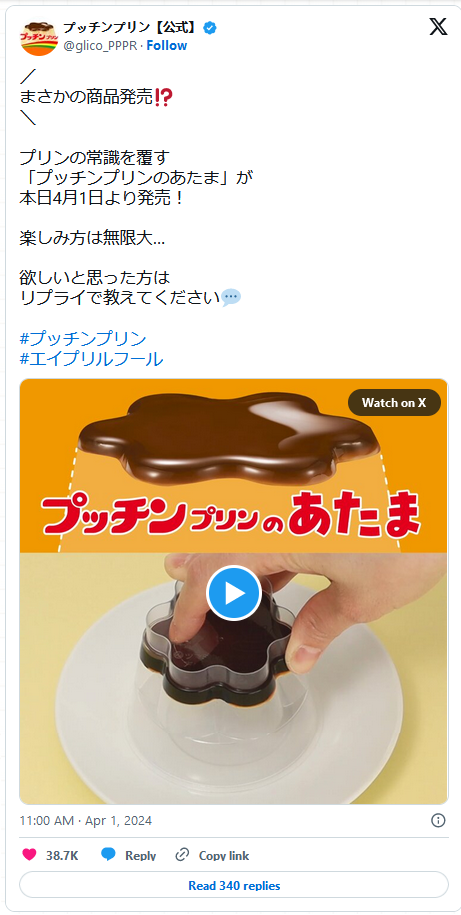Click the chain link copy icon
The image size is (461, 915).
click(182, 855)
